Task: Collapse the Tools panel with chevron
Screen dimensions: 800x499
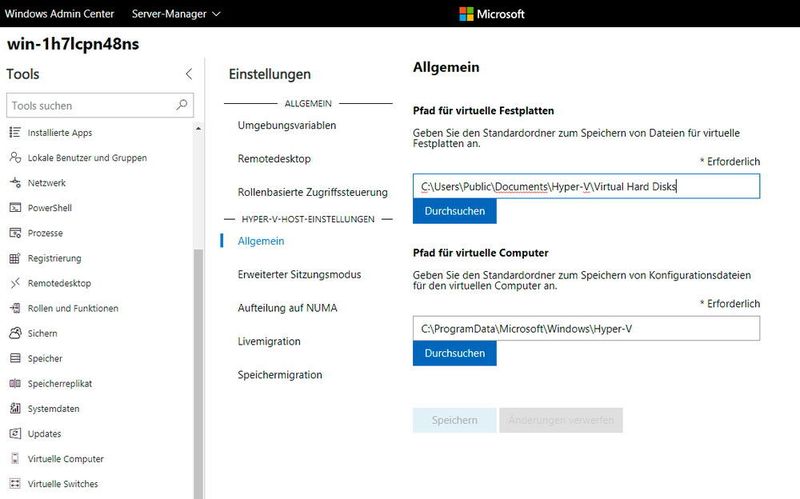Action: point(189,74)
